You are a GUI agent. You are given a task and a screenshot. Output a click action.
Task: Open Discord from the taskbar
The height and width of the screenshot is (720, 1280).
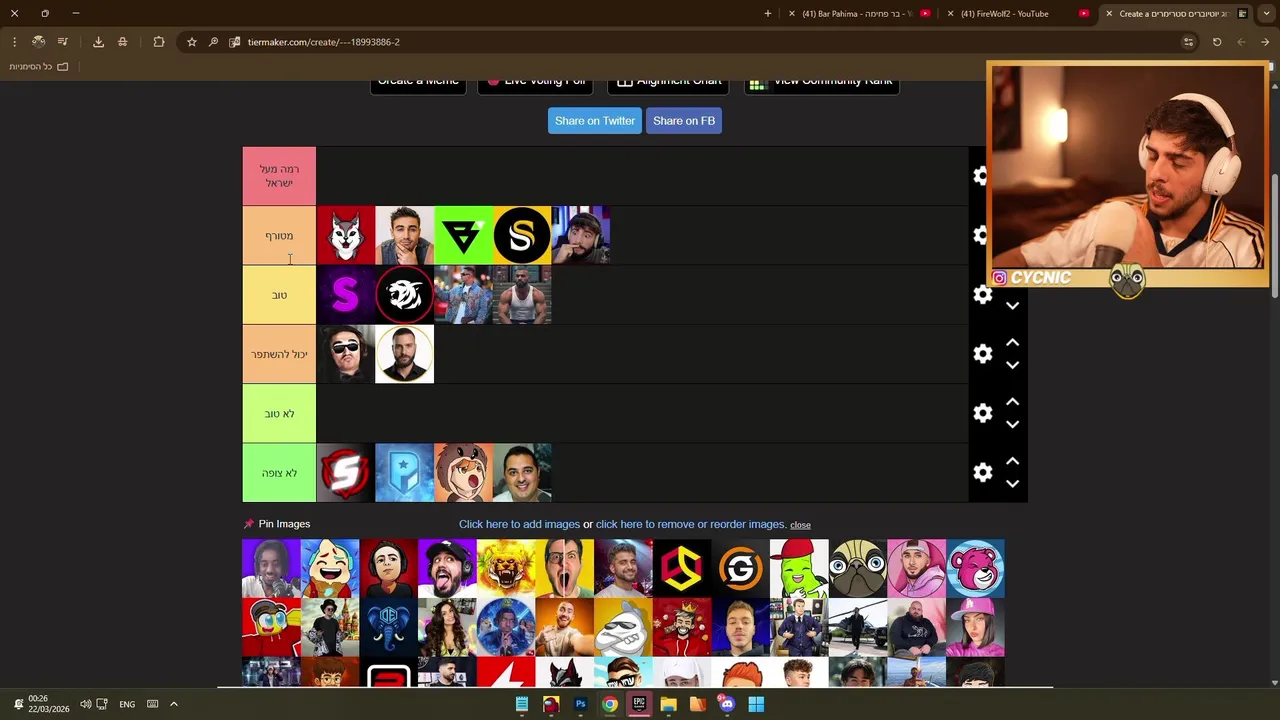[727, 704]
